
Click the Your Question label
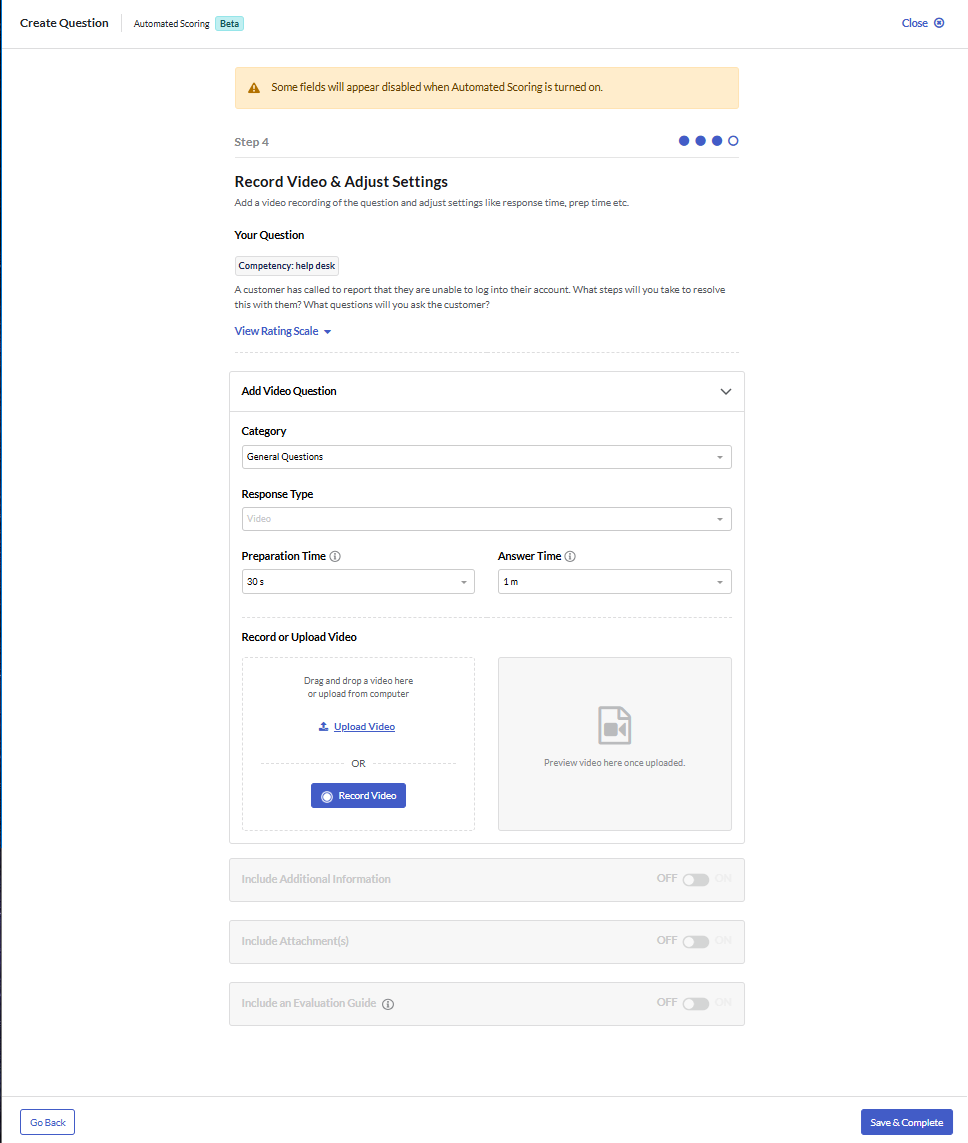pos(269,235)
